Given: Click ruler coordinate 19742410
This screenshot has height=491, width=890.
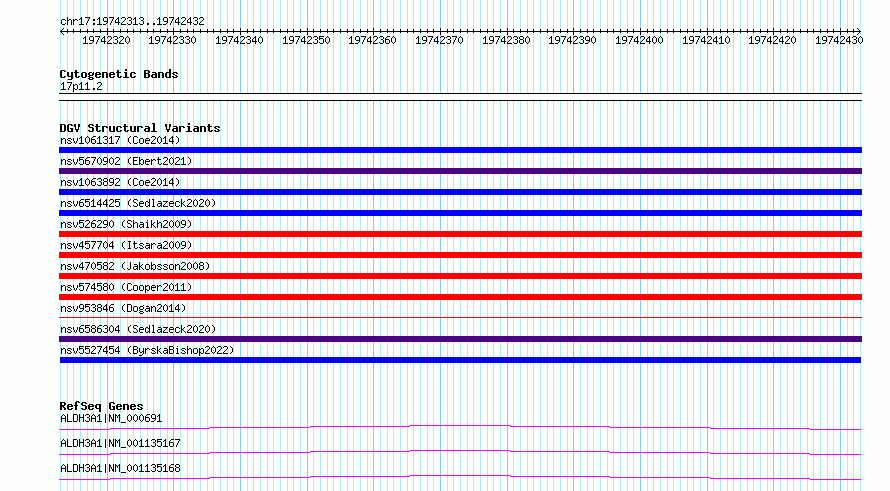Looking at the screenshot, I should pos(706,40).
